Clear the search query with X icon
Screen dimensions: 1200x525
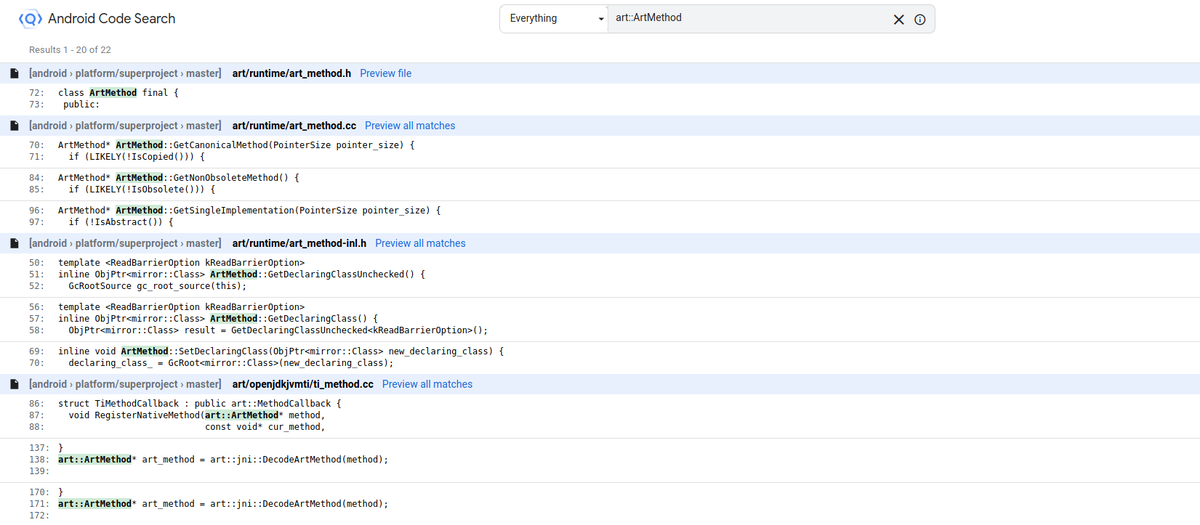point(898,19)
